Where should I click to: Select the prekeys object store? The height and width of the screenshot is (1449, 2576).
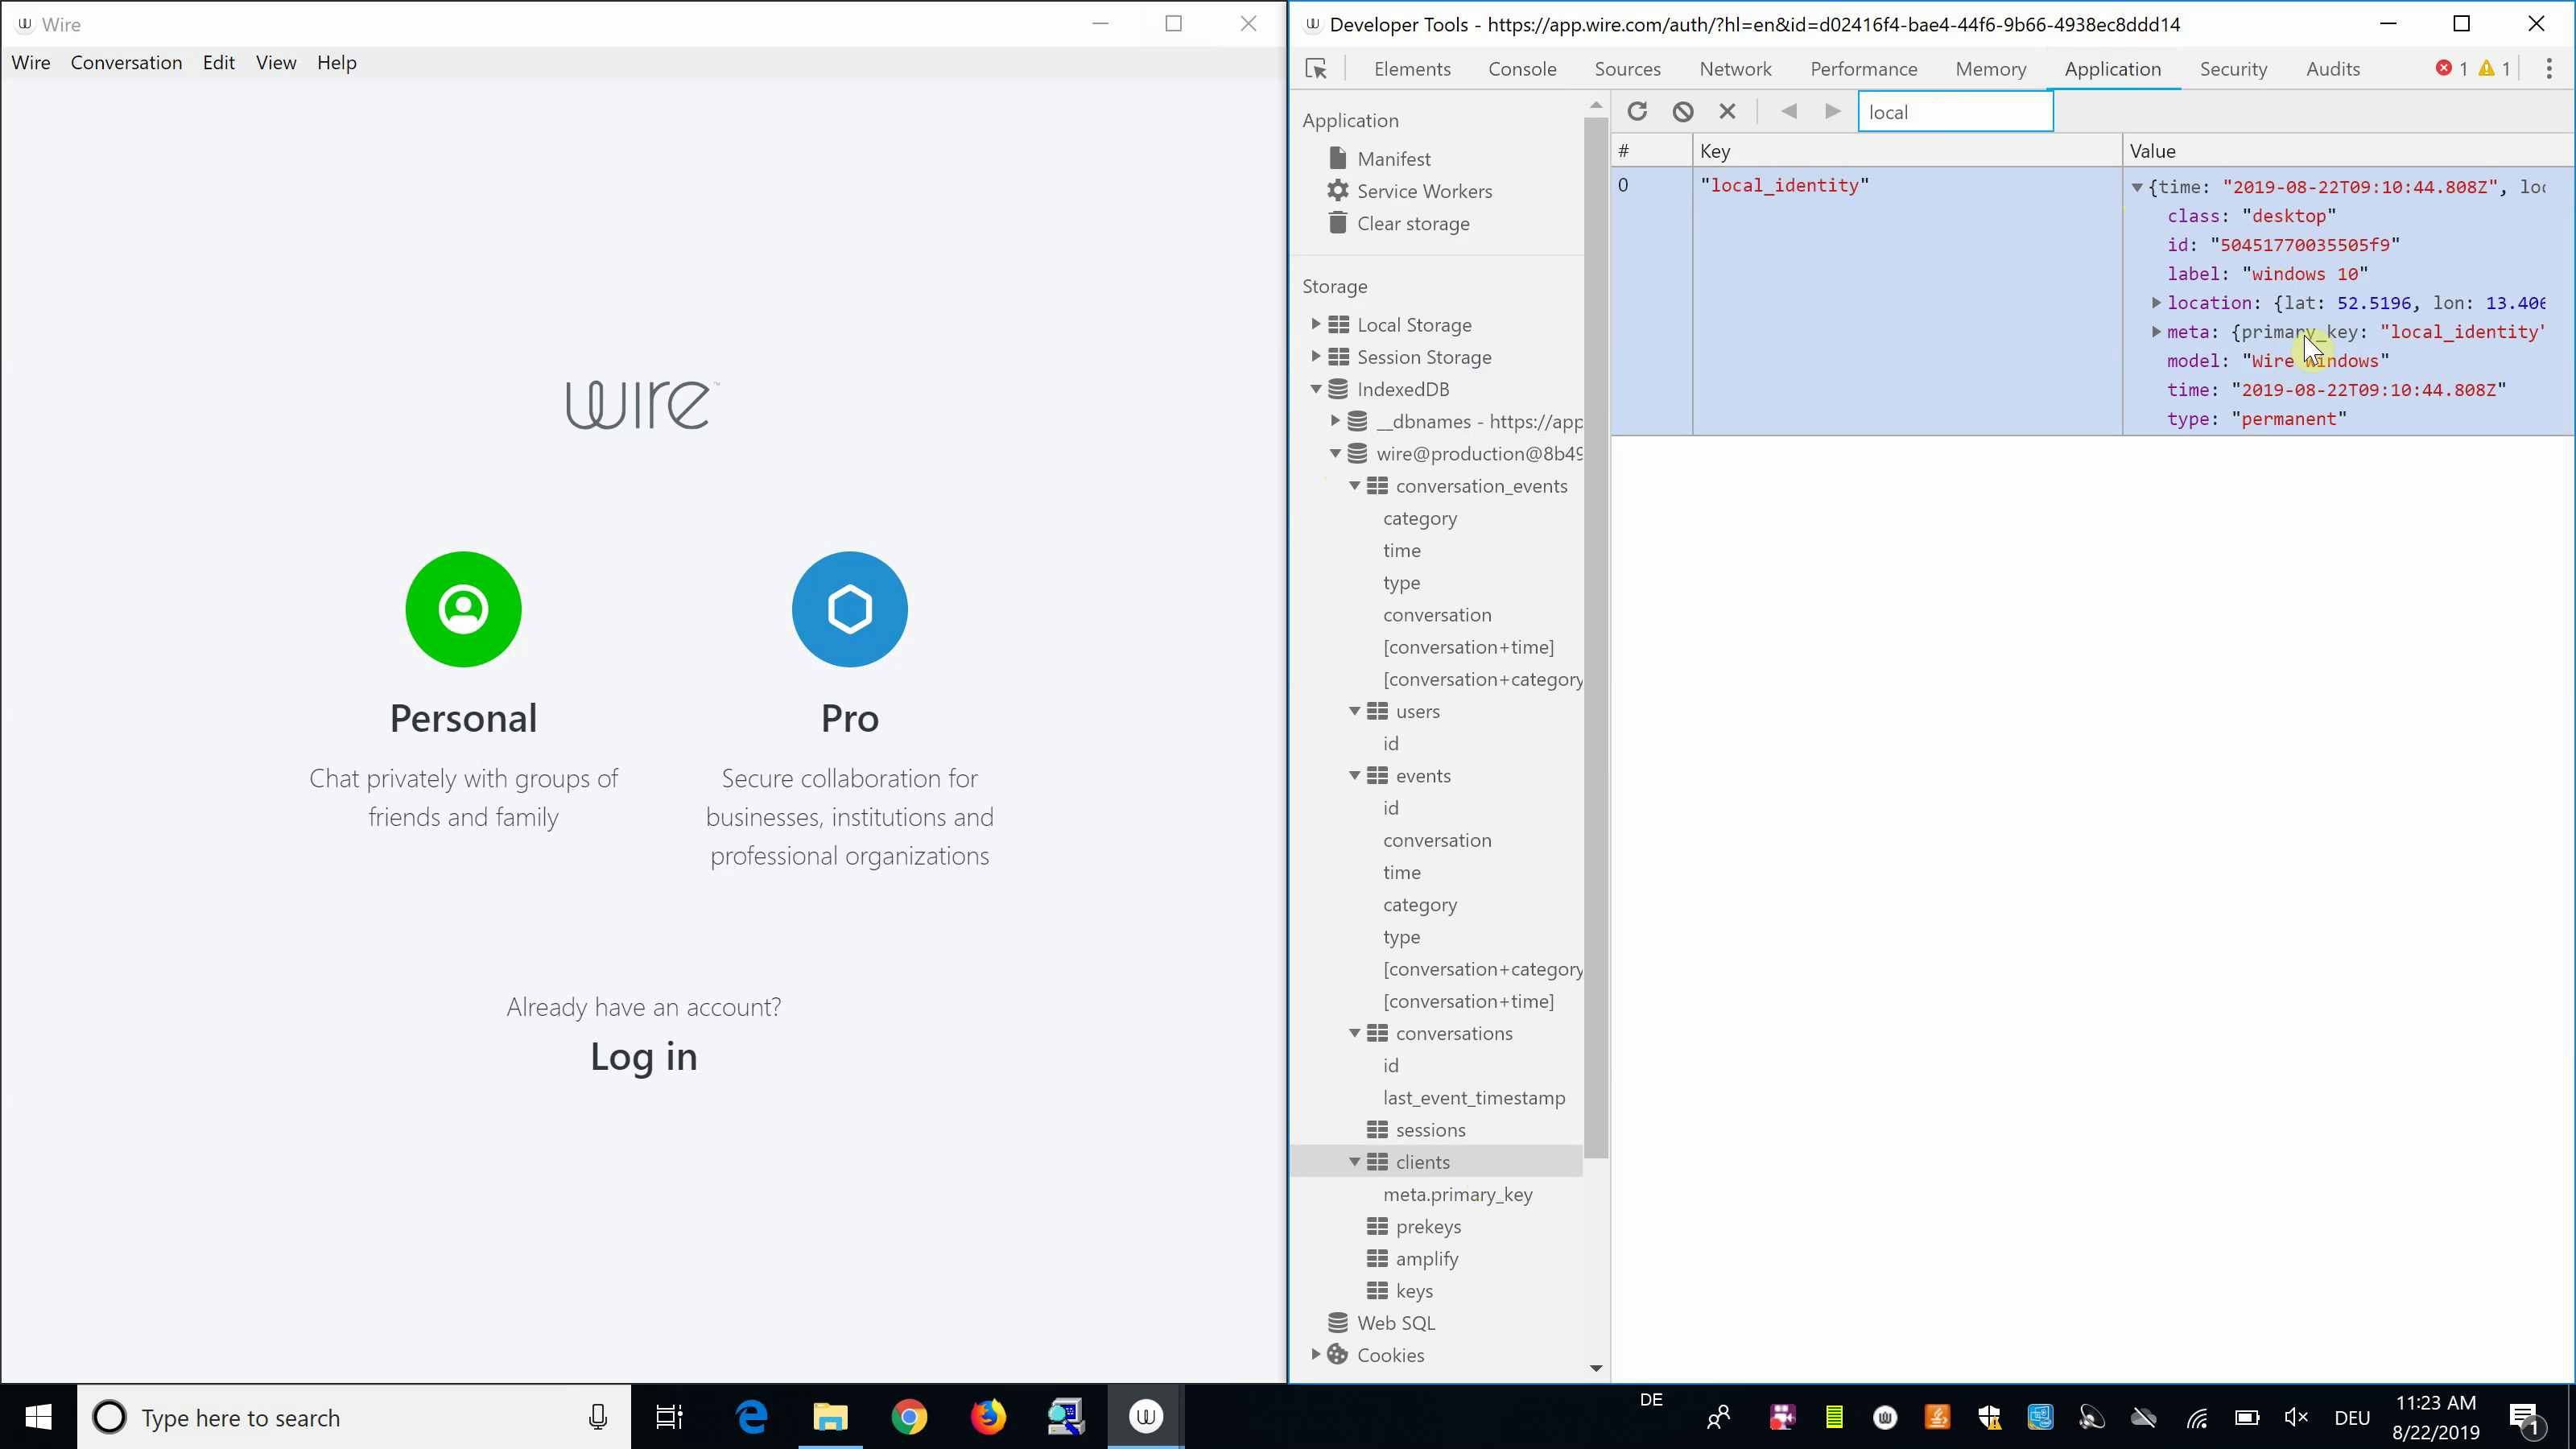point(1428,1226)
